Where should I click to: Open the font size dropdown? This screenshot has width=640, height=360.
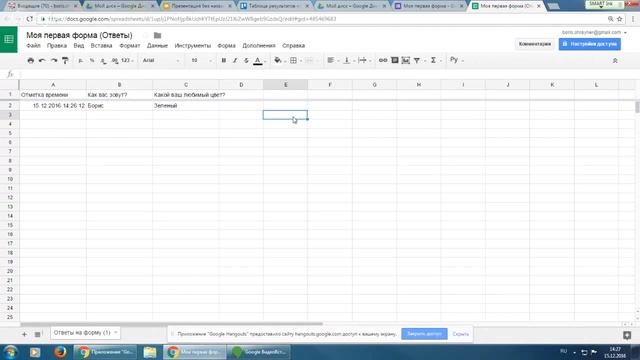pyautogui.click(x=201, y=60)
